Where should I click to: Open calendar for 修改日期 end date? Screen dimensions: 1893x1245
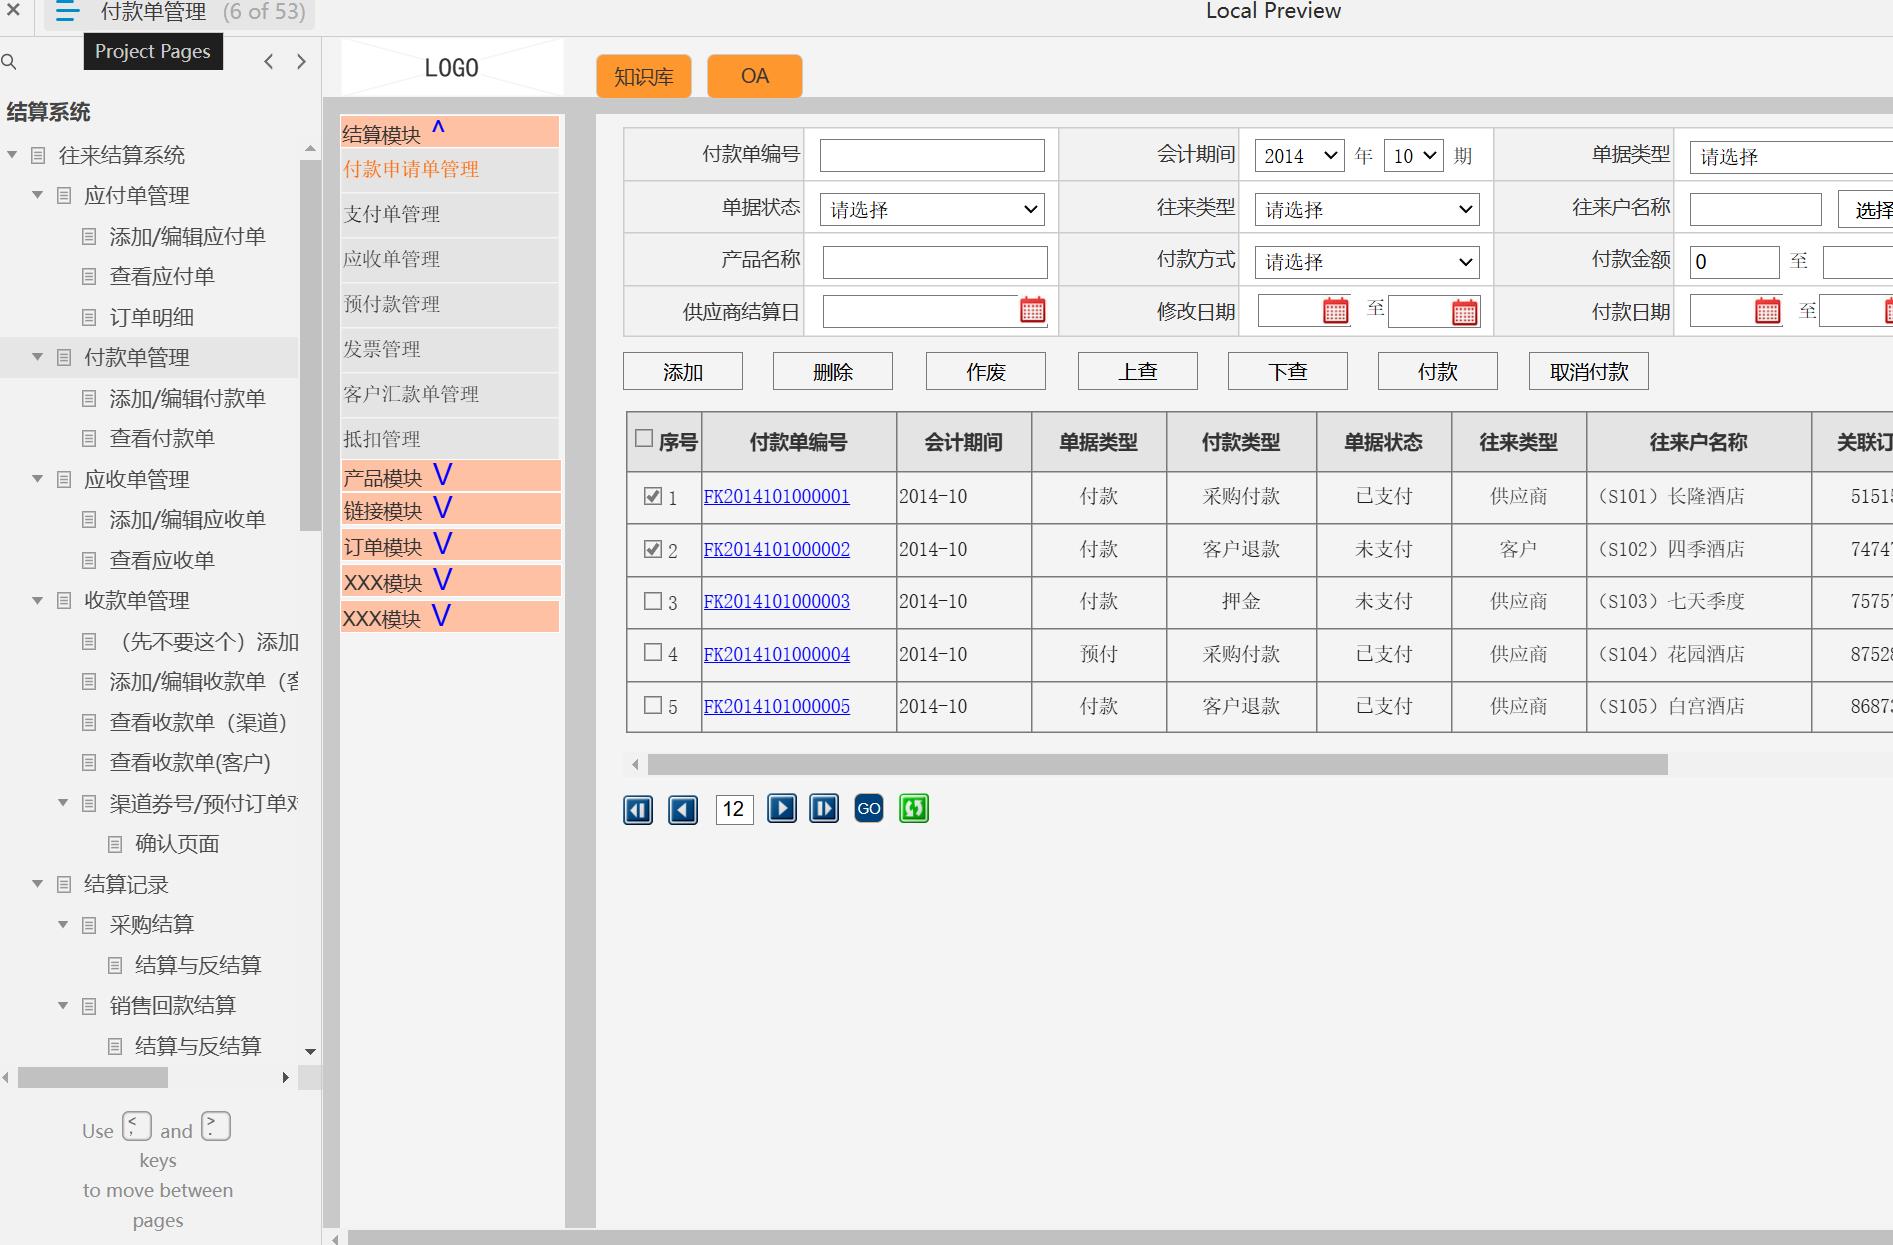coord(1465,312)
